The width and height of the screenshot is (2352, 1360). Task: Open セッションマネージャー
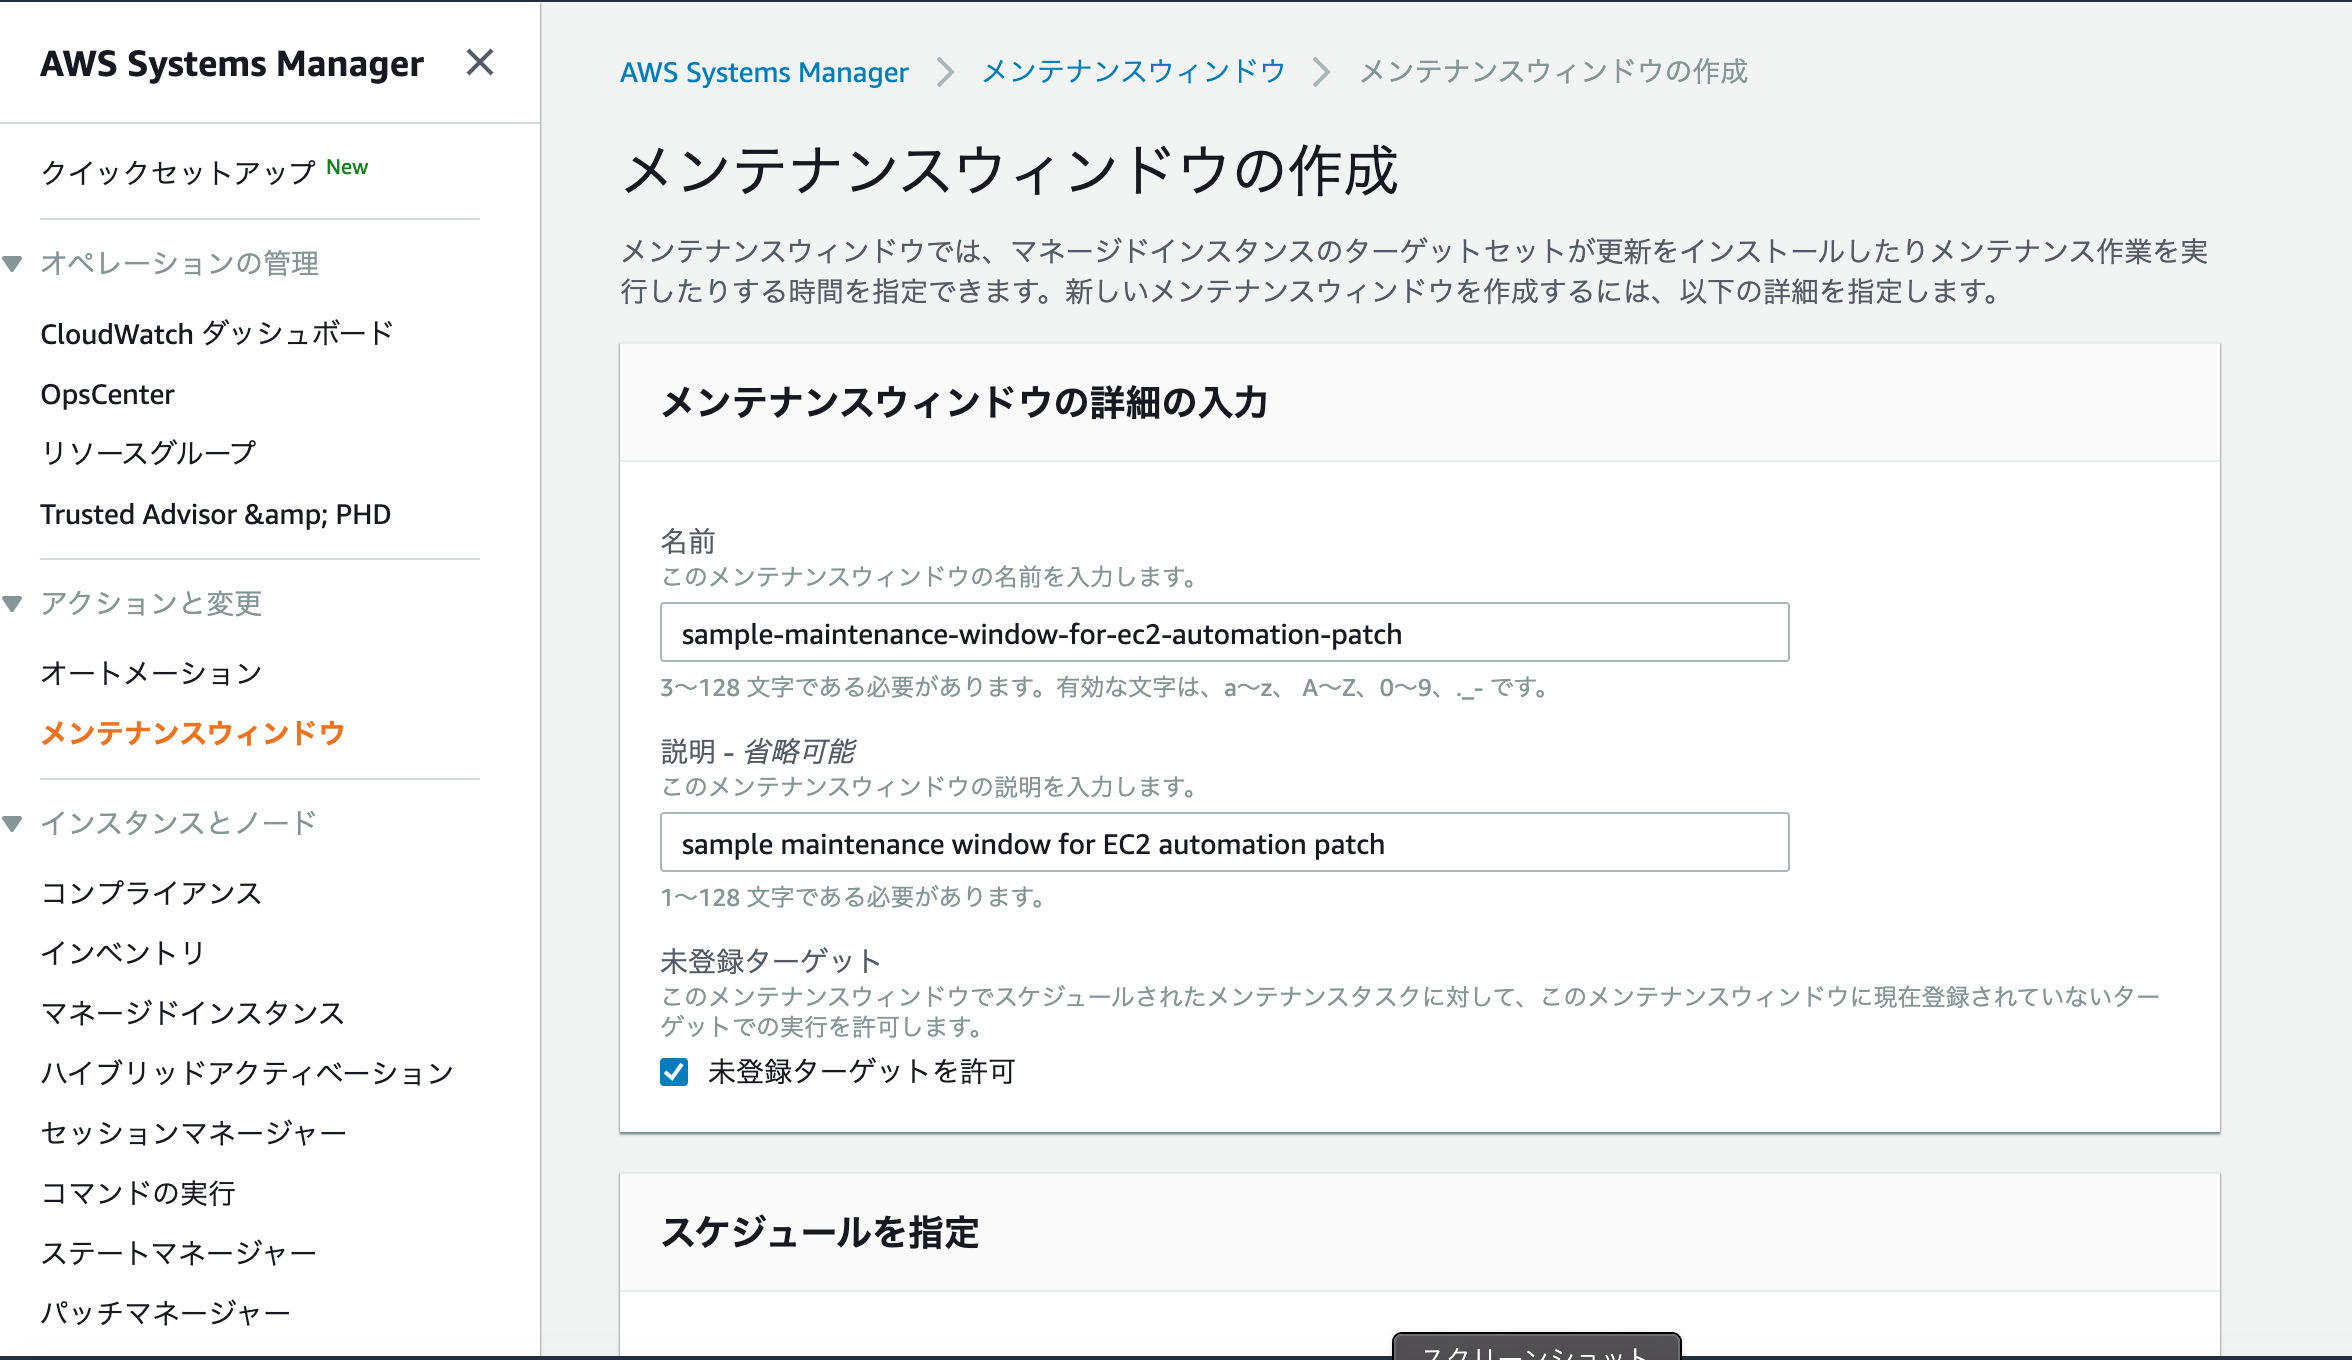click(x=193, y=1133)
